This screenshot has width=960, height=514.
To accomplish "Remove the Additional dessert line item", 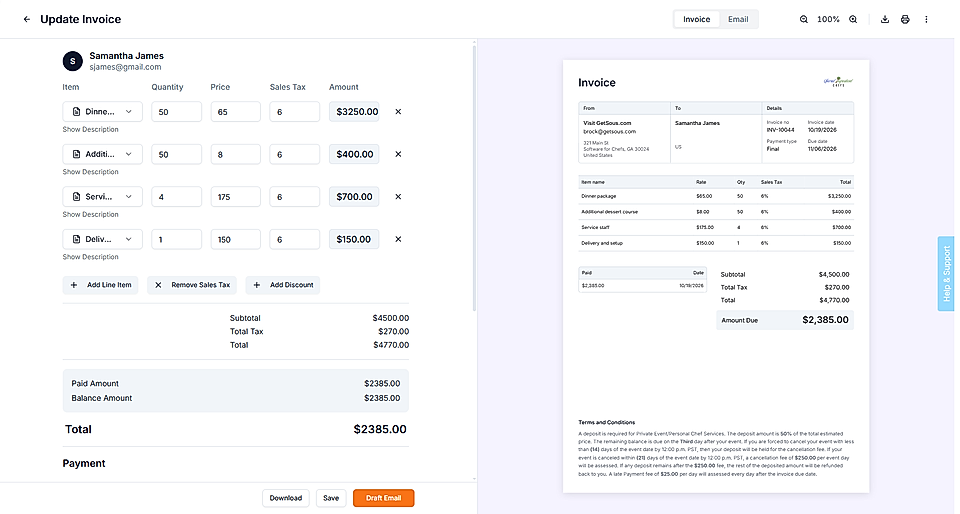I will 398,154.
